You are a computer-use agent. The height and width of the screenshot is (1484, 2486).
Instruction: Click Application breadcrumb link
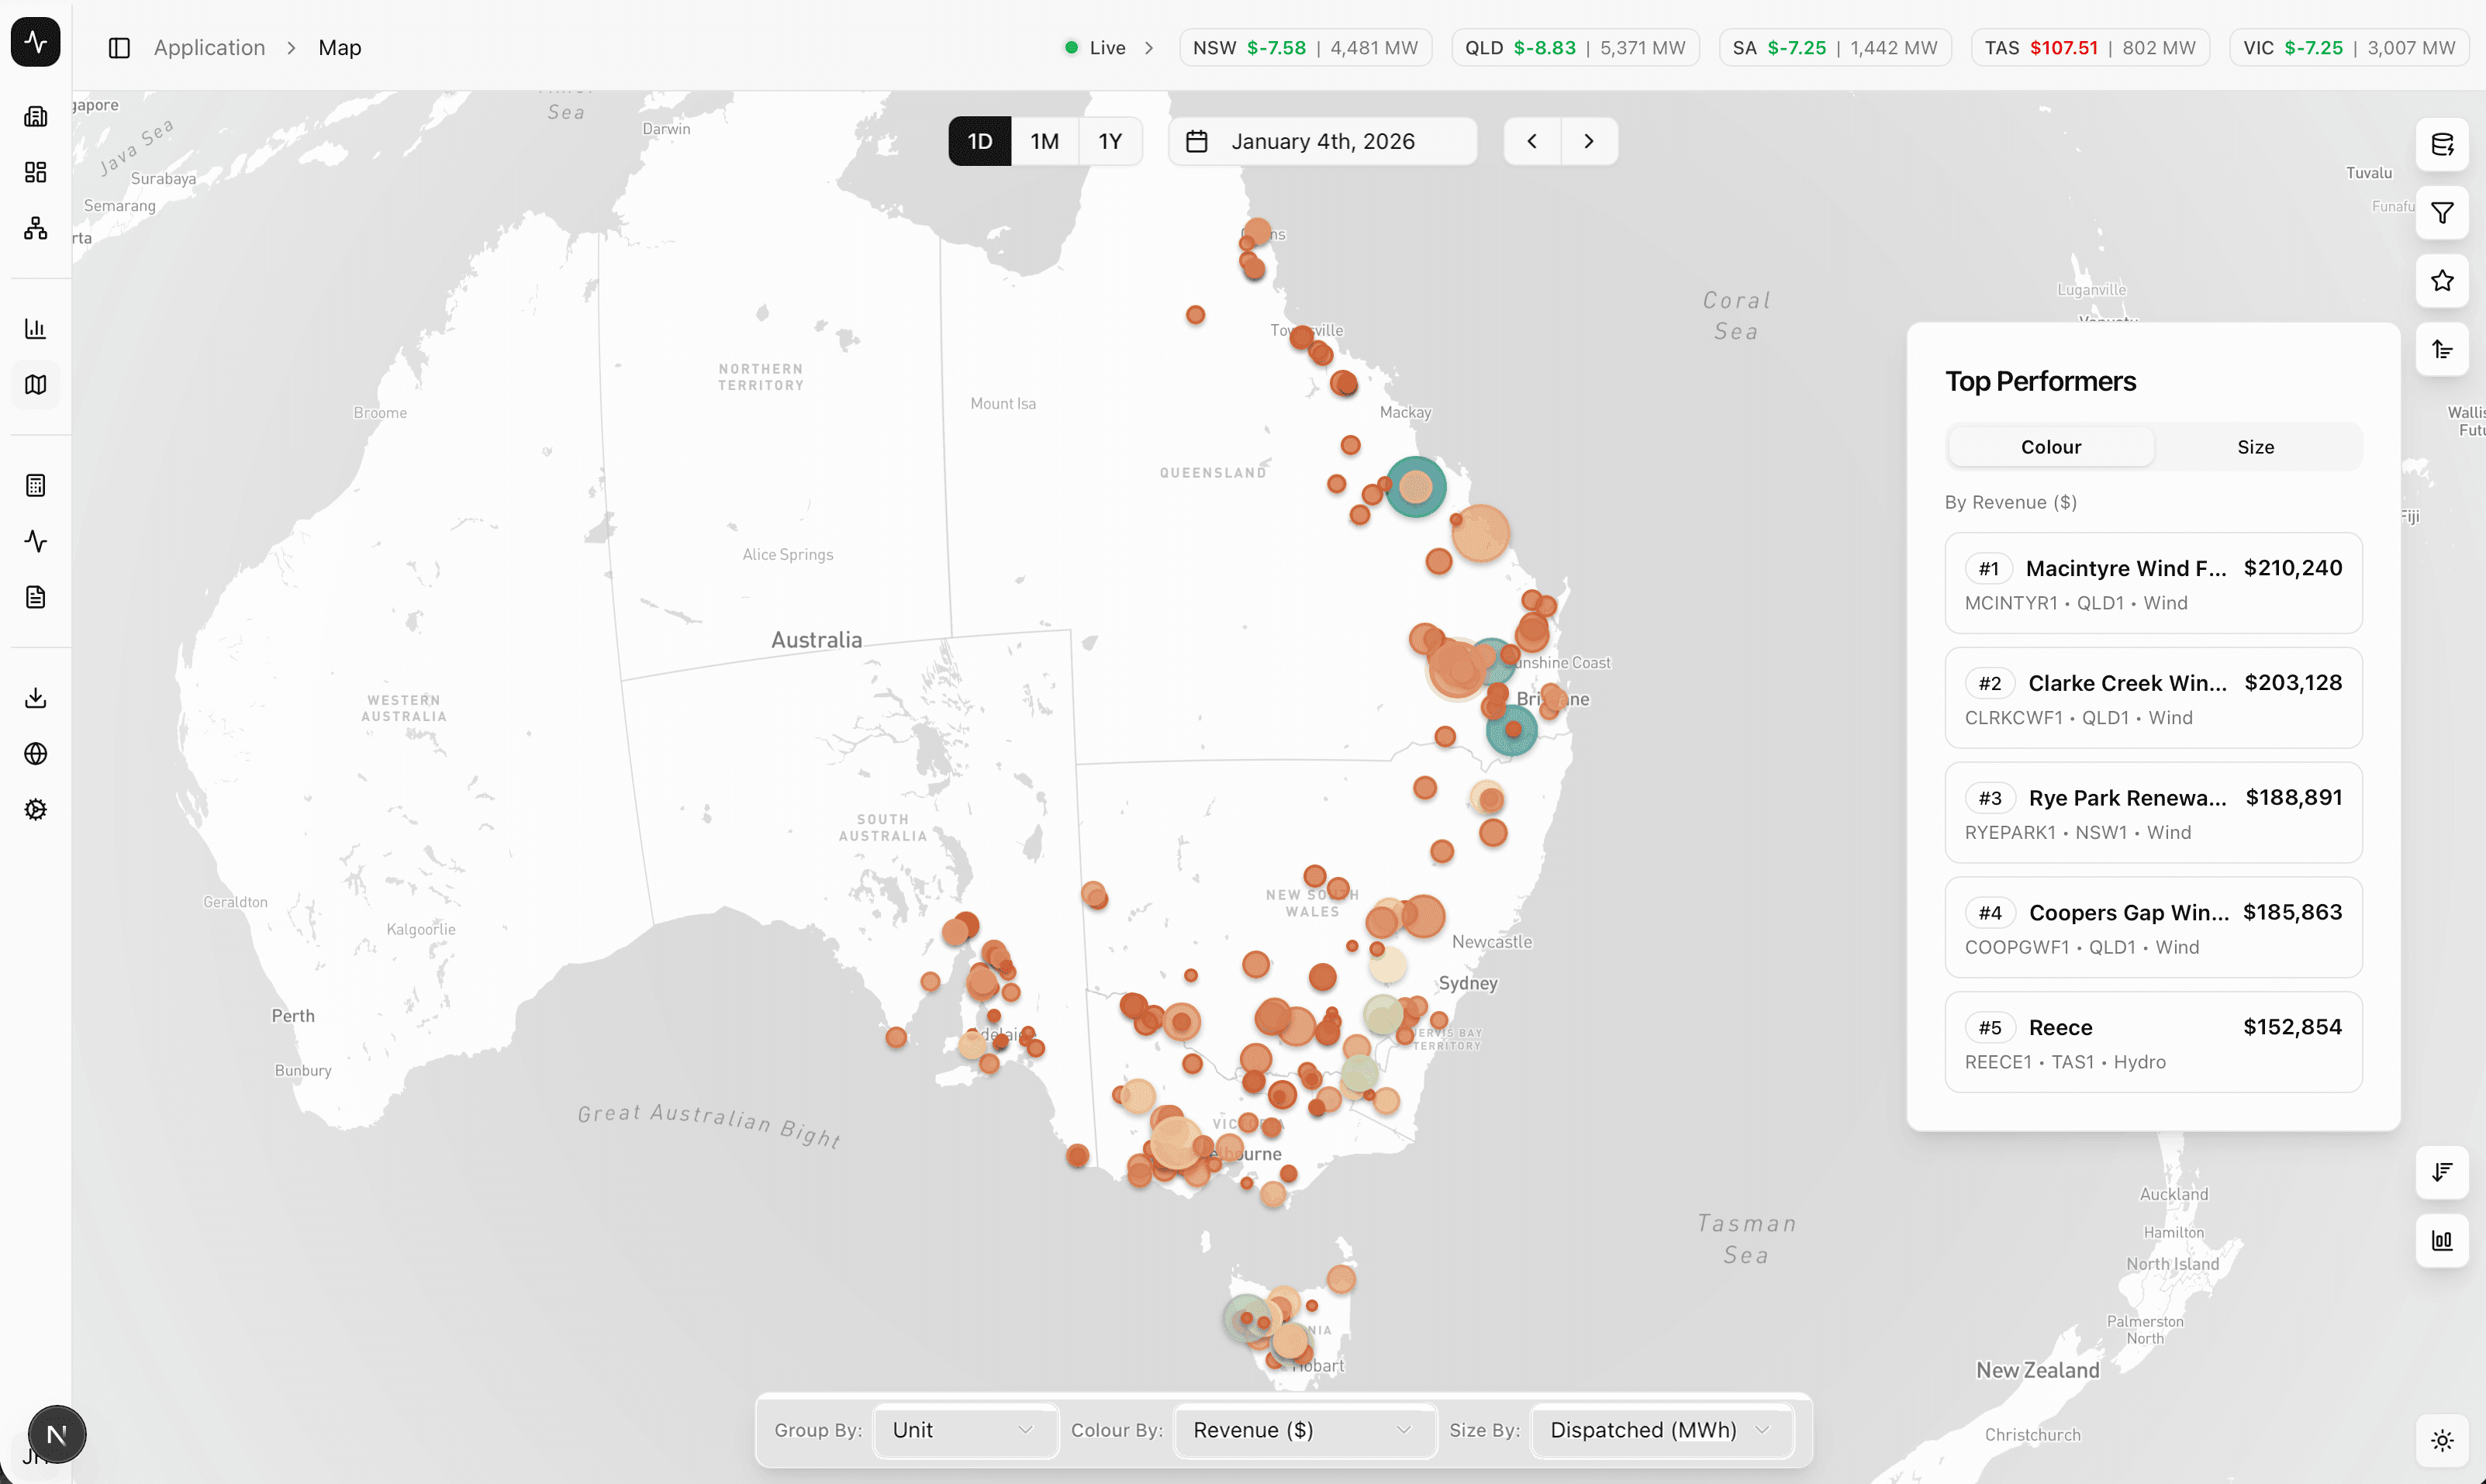tap(209, 48)
